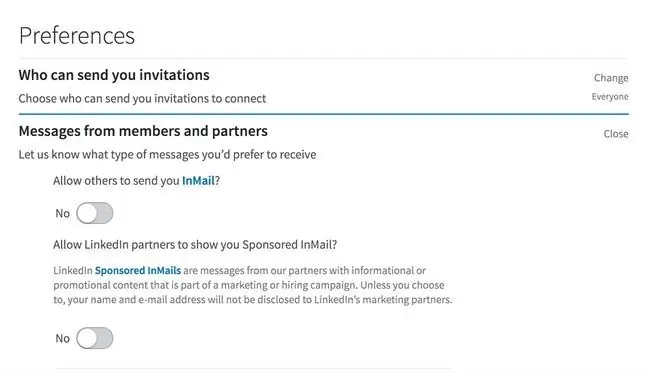This screenshot has height=373, width=650.
Task: Click the 'Allow others to send you' question text
Action: click(116, 181)
